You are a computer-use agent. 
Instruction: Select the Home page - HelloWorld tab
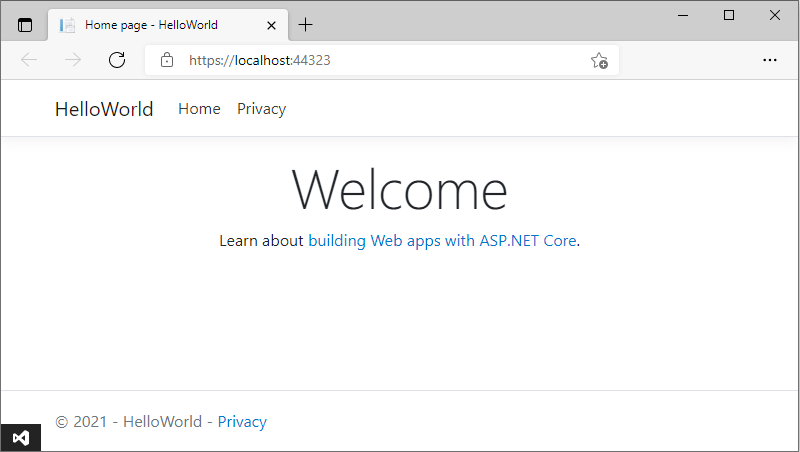click(x=168, y=24)
